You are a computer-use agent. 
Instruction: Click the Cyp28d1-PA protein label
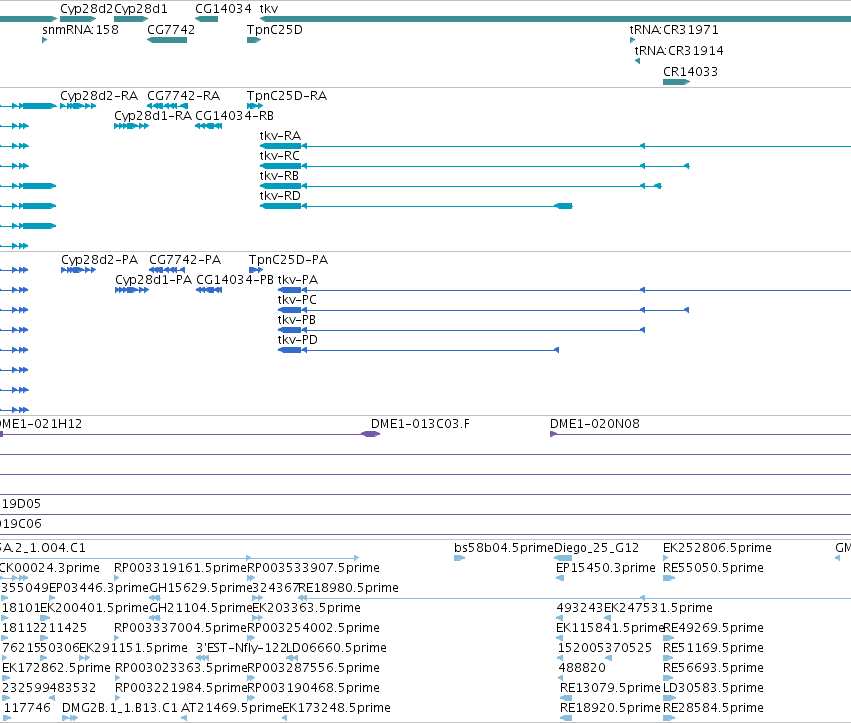[x=154, y=280]
